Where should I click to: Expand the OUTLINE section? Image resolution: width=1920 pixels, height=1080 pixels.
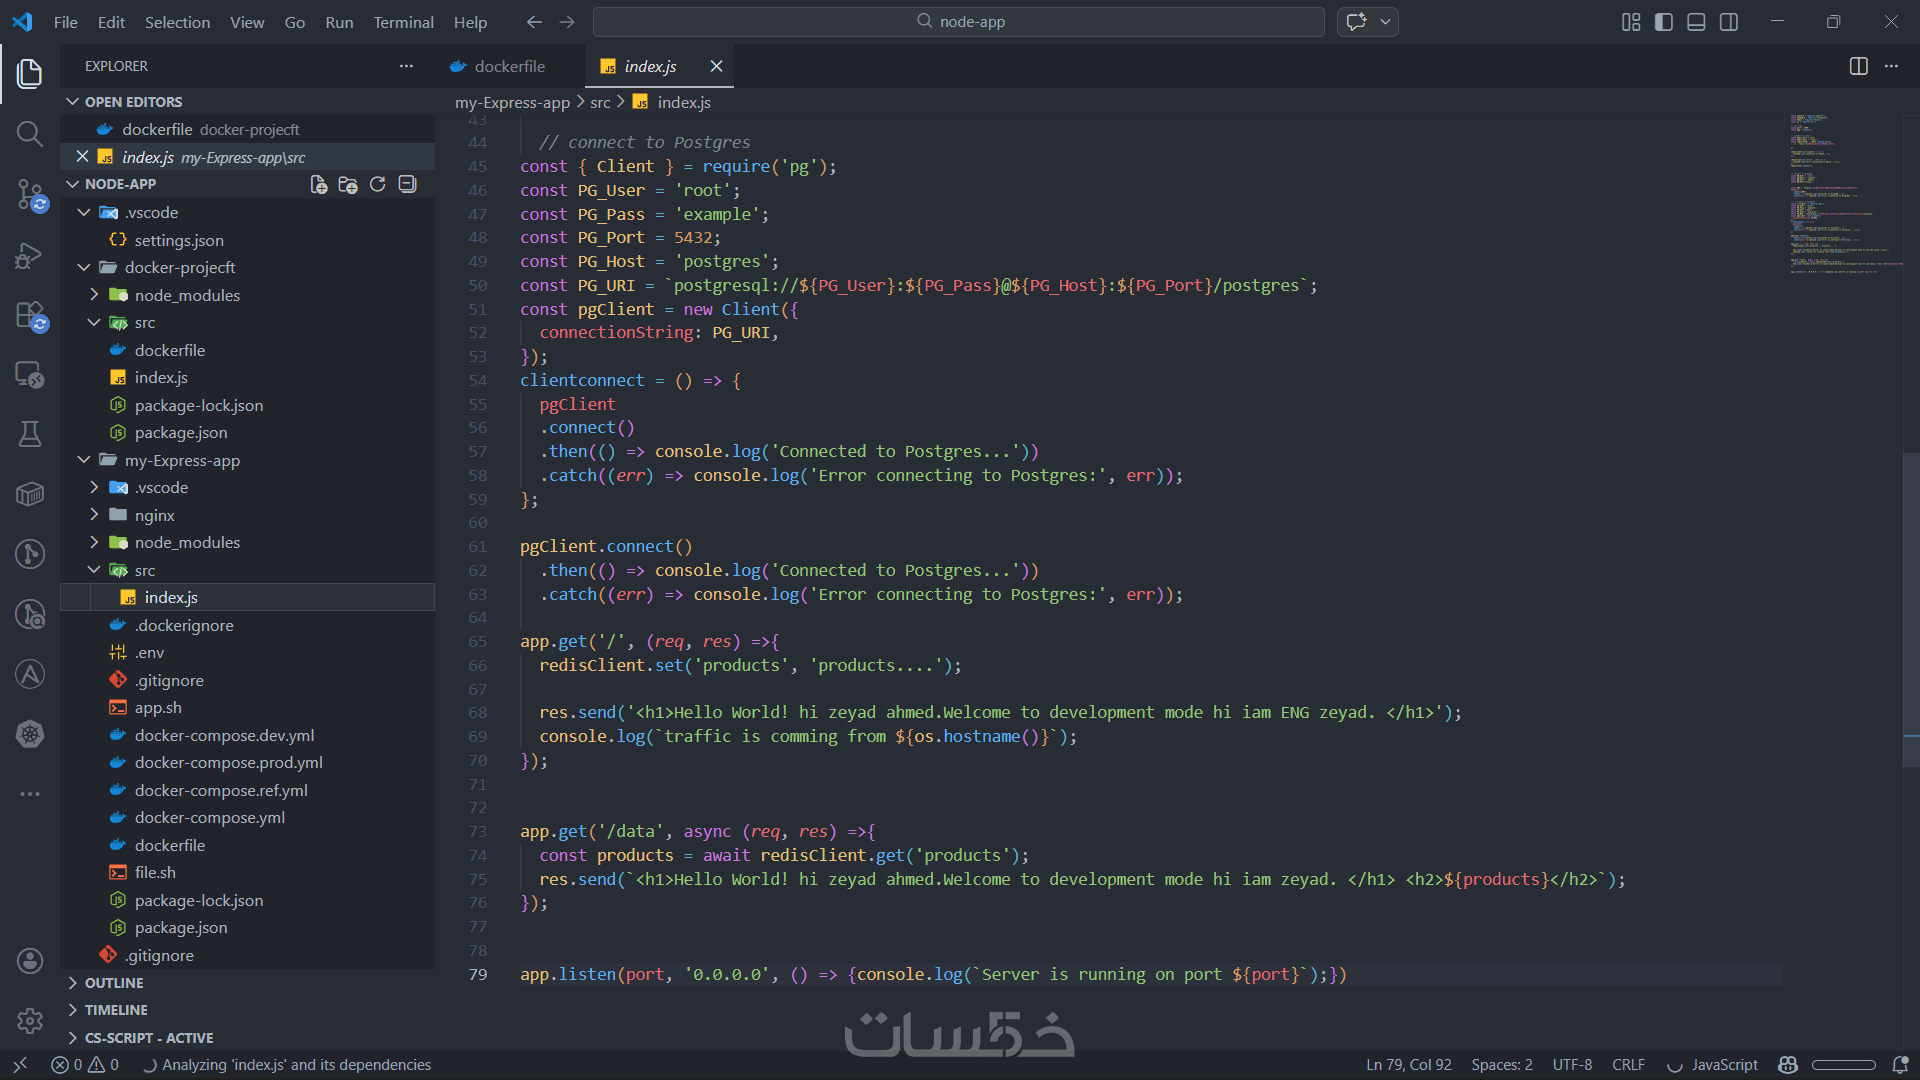tap(114, 983)
